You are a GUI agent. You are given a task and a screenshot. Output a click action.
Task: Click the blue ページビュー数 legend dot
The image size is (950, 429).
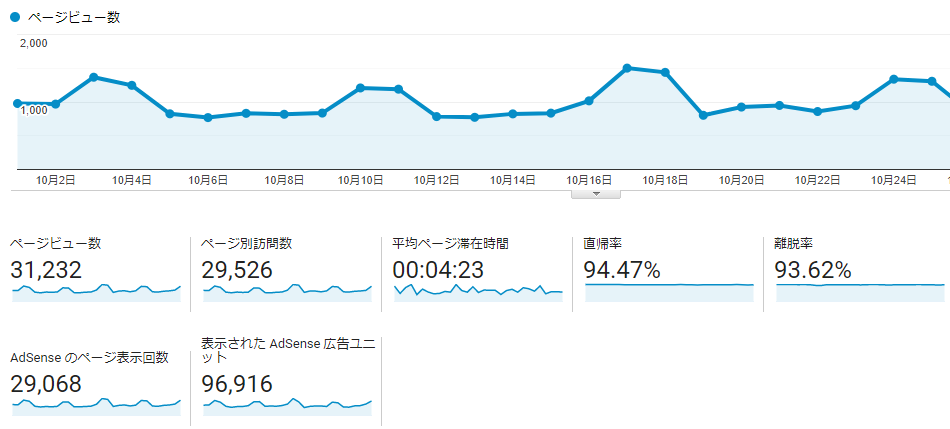coord(15,17)
